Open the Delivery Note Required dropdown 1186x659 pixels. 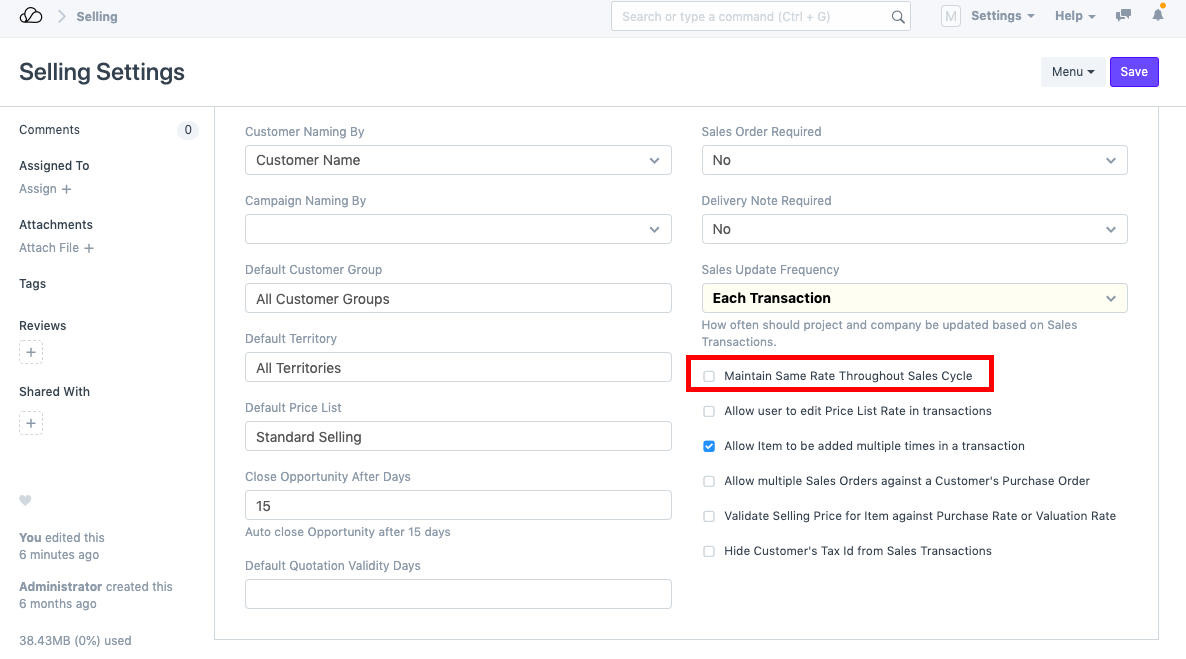coord(914,229)
